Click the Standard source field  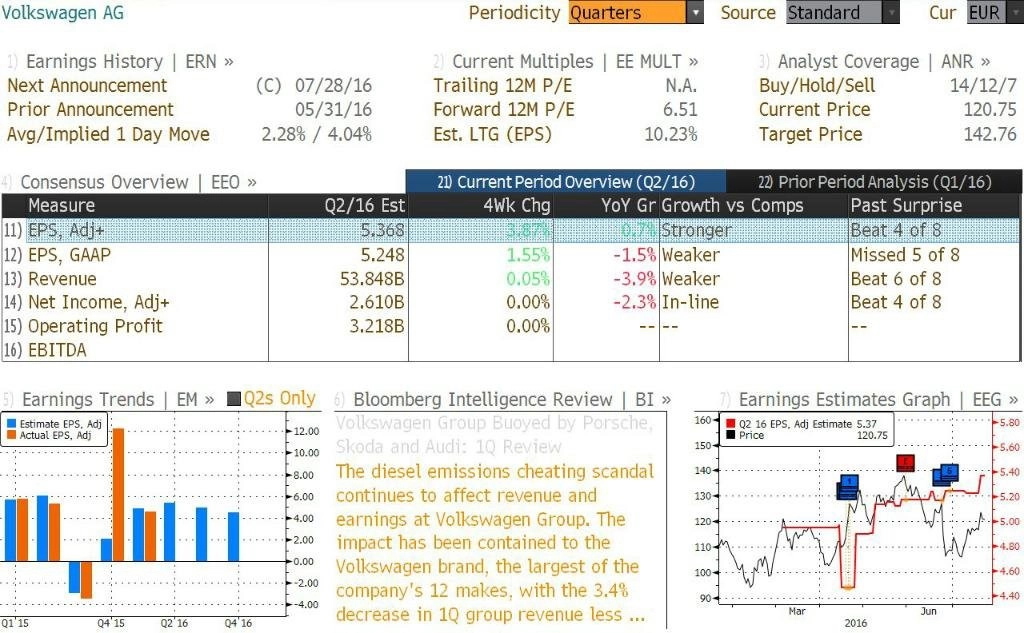[834, 12]
